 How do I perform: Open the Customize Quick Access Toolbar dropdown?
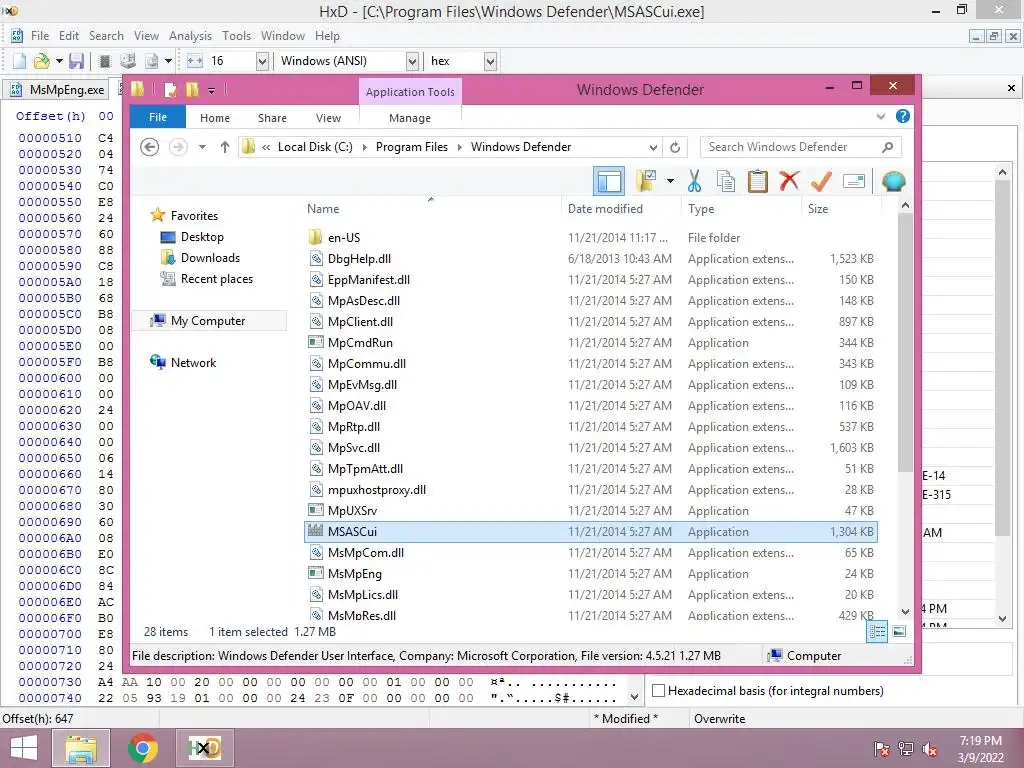(212, 90)
